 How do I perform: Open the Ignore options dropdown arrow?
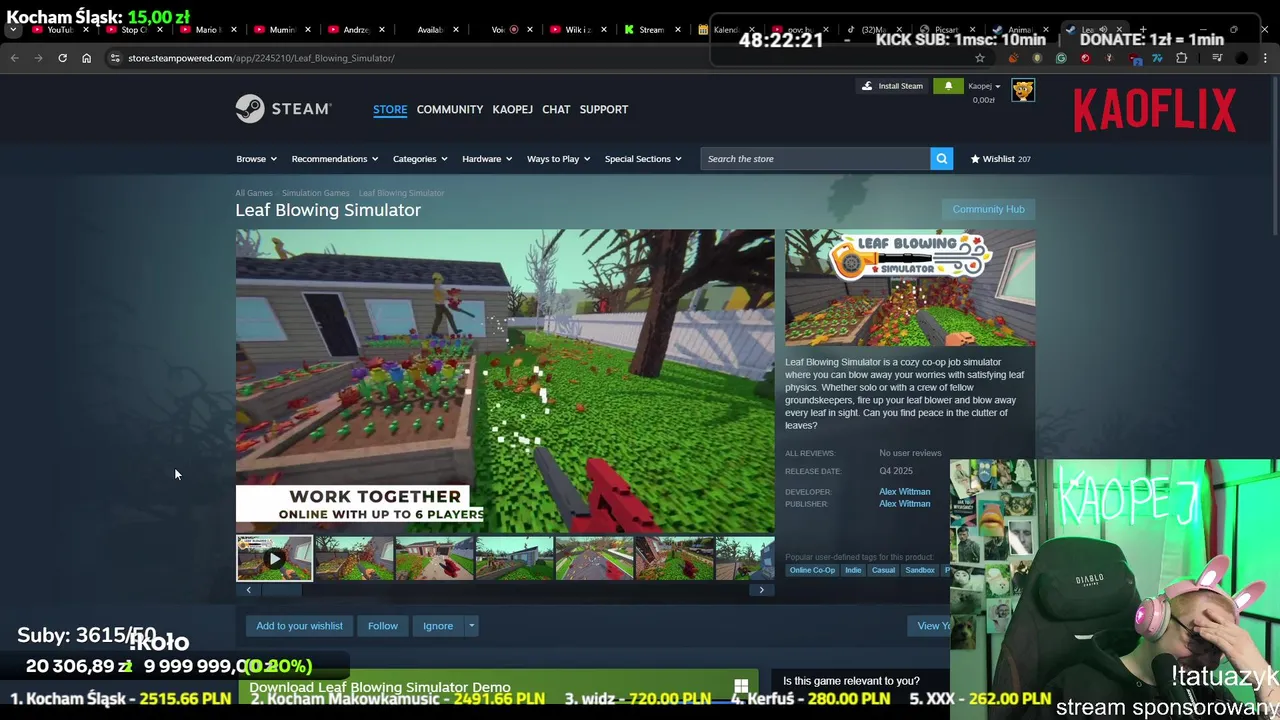(471, 626)
